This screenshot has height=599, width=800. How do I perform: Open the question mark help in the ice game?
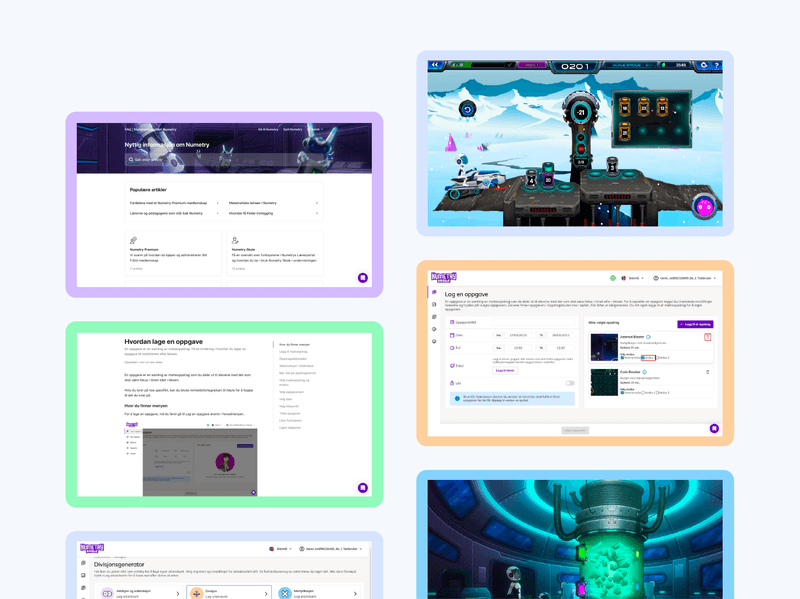pyautogui.click(x=716, y=65)
